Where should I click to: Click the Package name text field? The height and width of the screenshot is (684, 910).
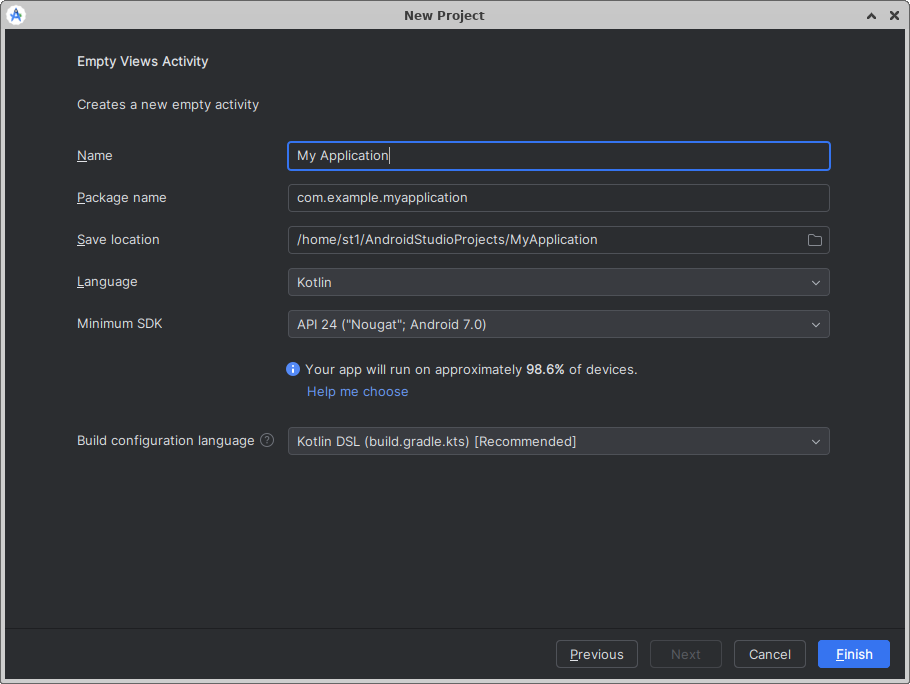click(558, 198)
